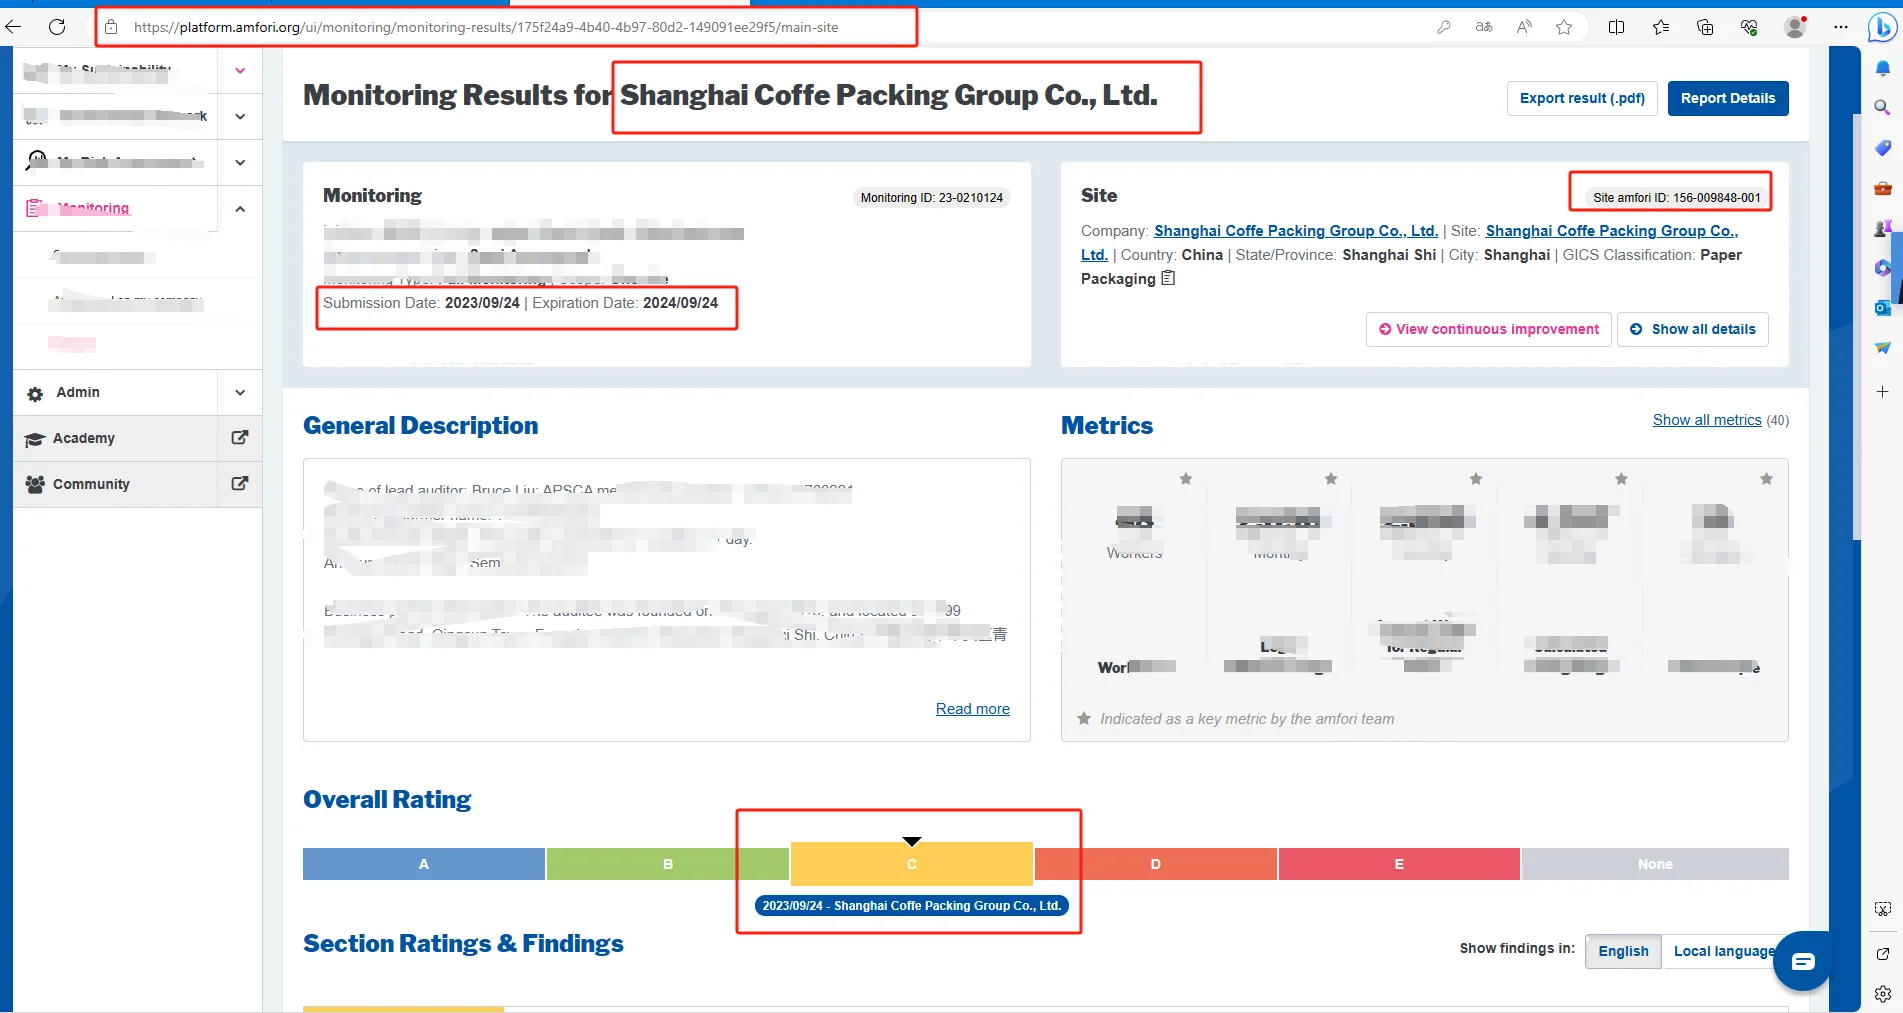Add a sidebar app with plus icon
Image resolution: width=1903 pixels, height=1013 pixels.
(x=1882, y=391)
